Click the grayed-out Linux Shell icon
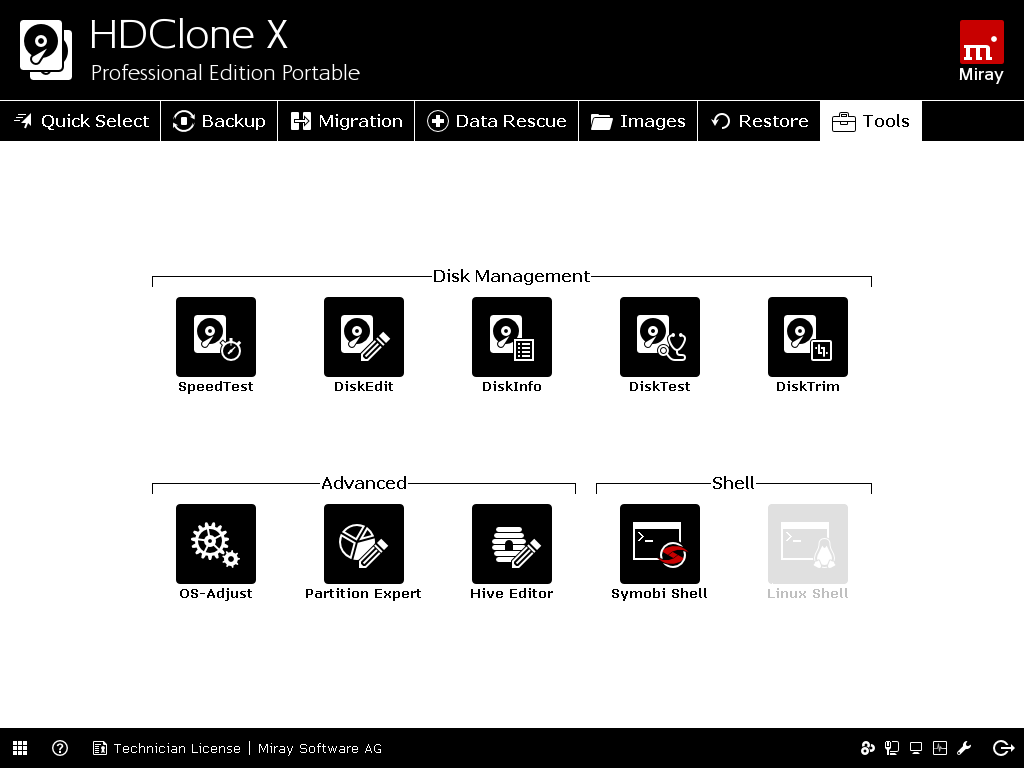 tap(808, 544)
